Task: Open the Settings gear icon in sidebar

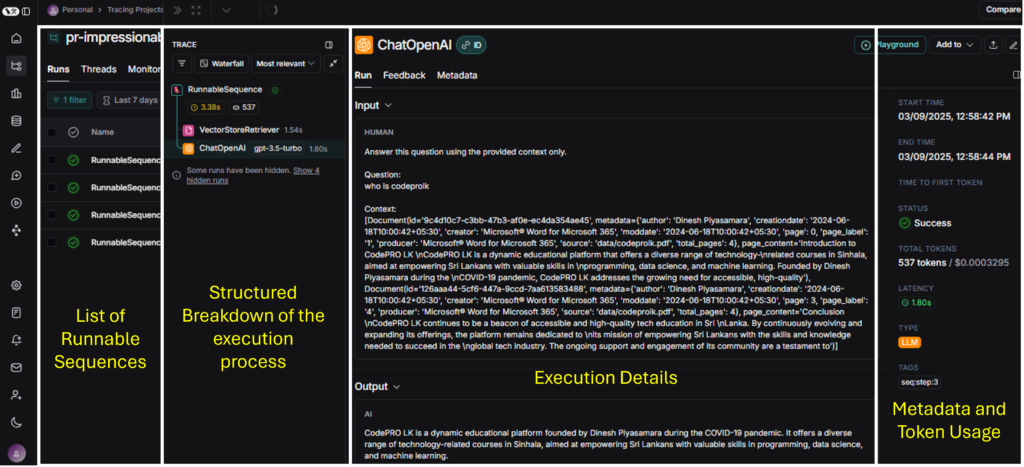Action: click(x=16, y=285)
